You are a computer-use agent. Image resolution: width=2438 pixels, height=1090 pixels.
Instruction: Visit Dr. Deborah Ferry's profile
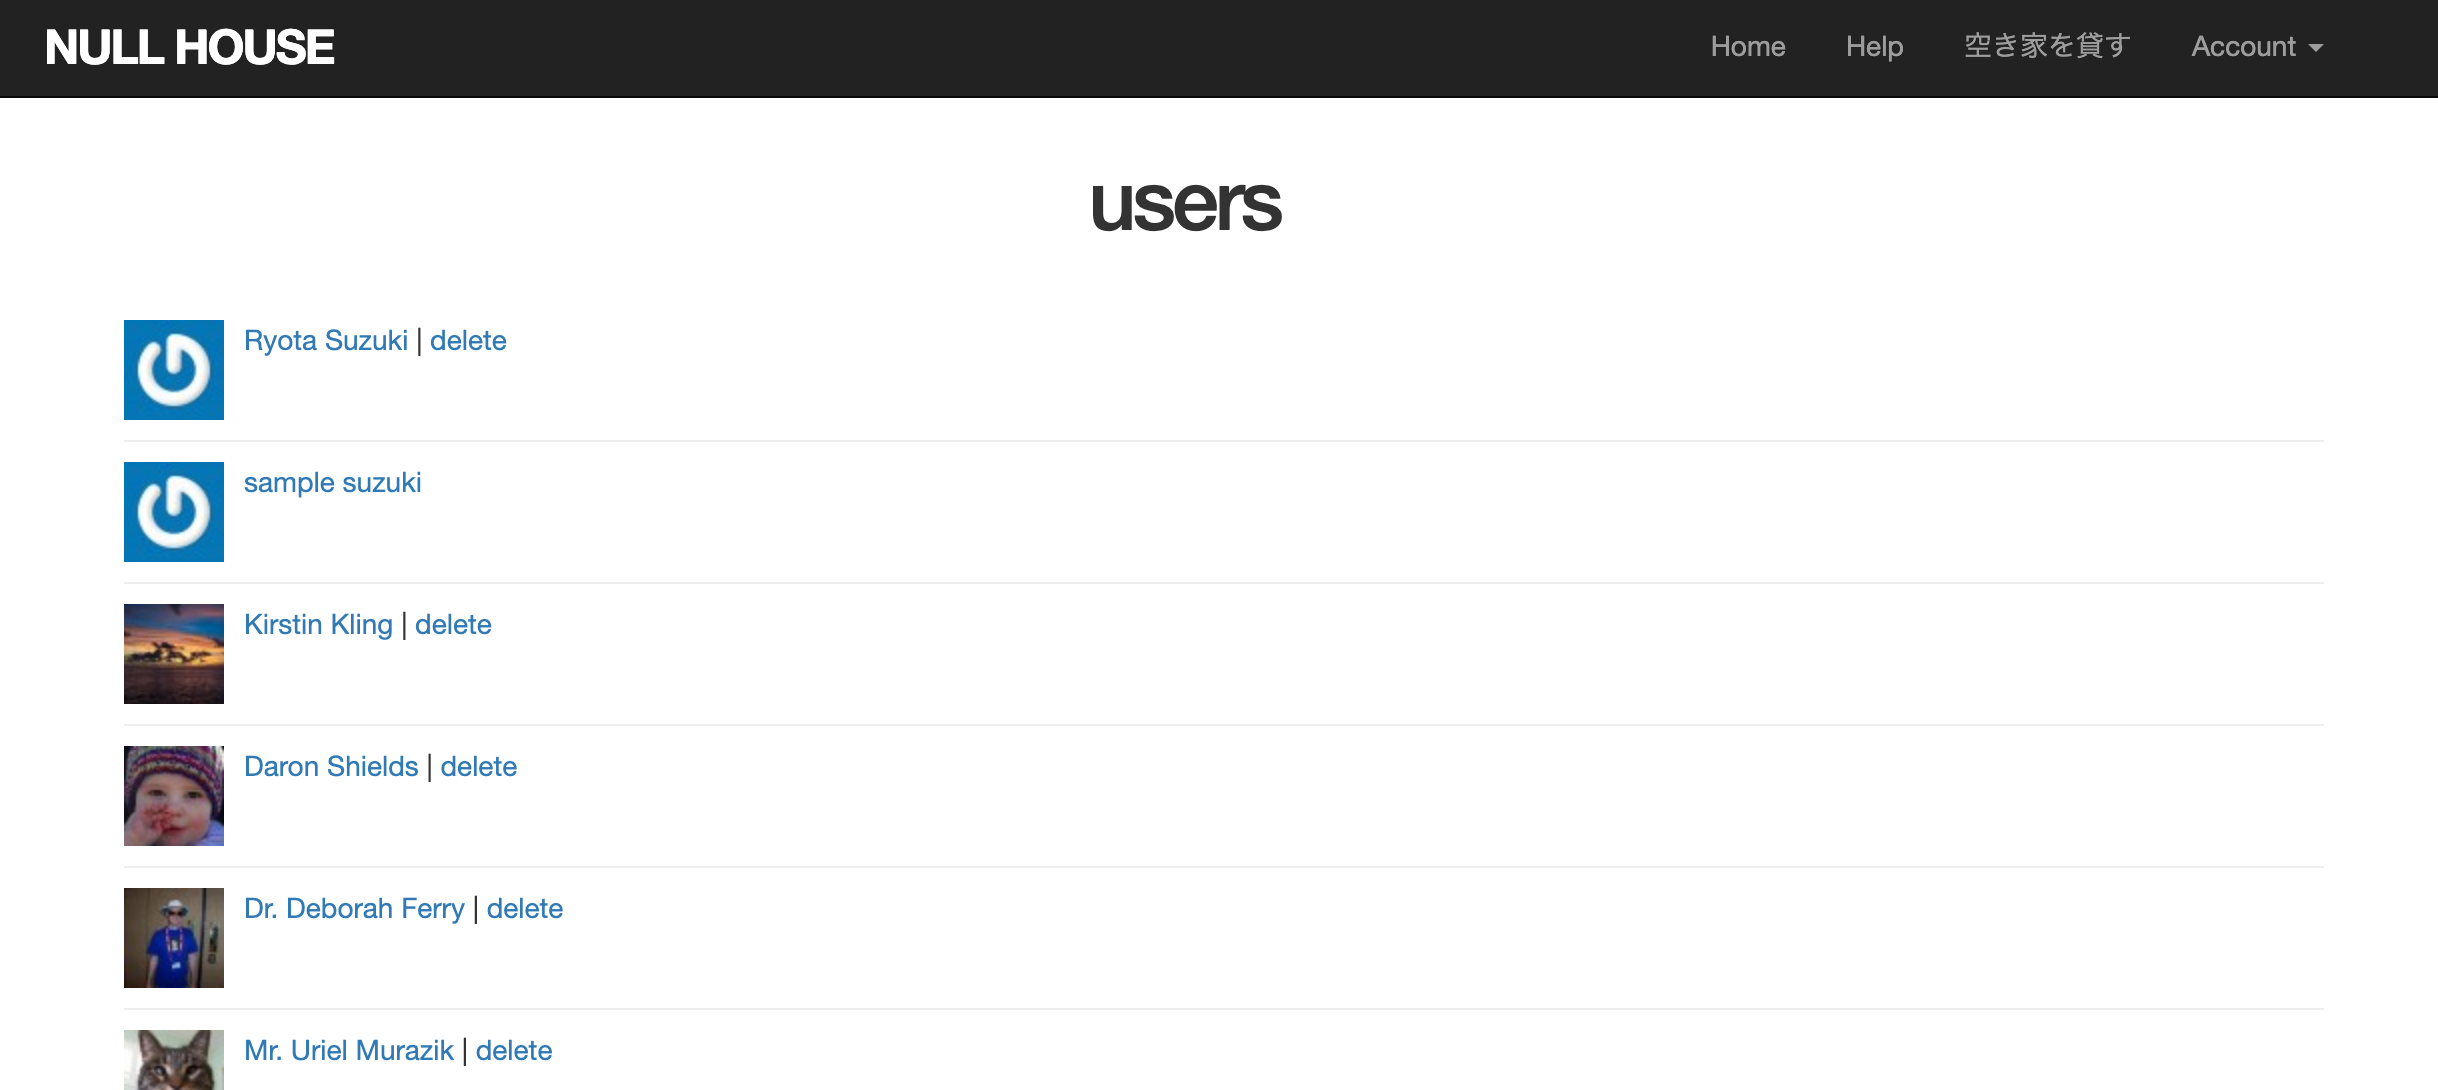coord(354,909)
